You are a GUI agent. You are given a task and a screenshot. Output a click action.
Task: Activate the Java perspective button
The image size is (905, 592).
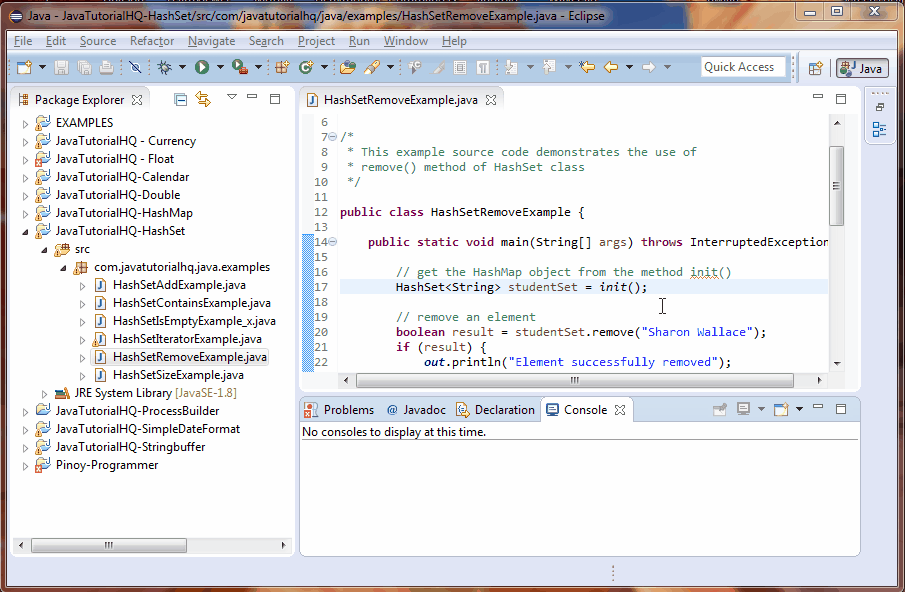point(861,68)
